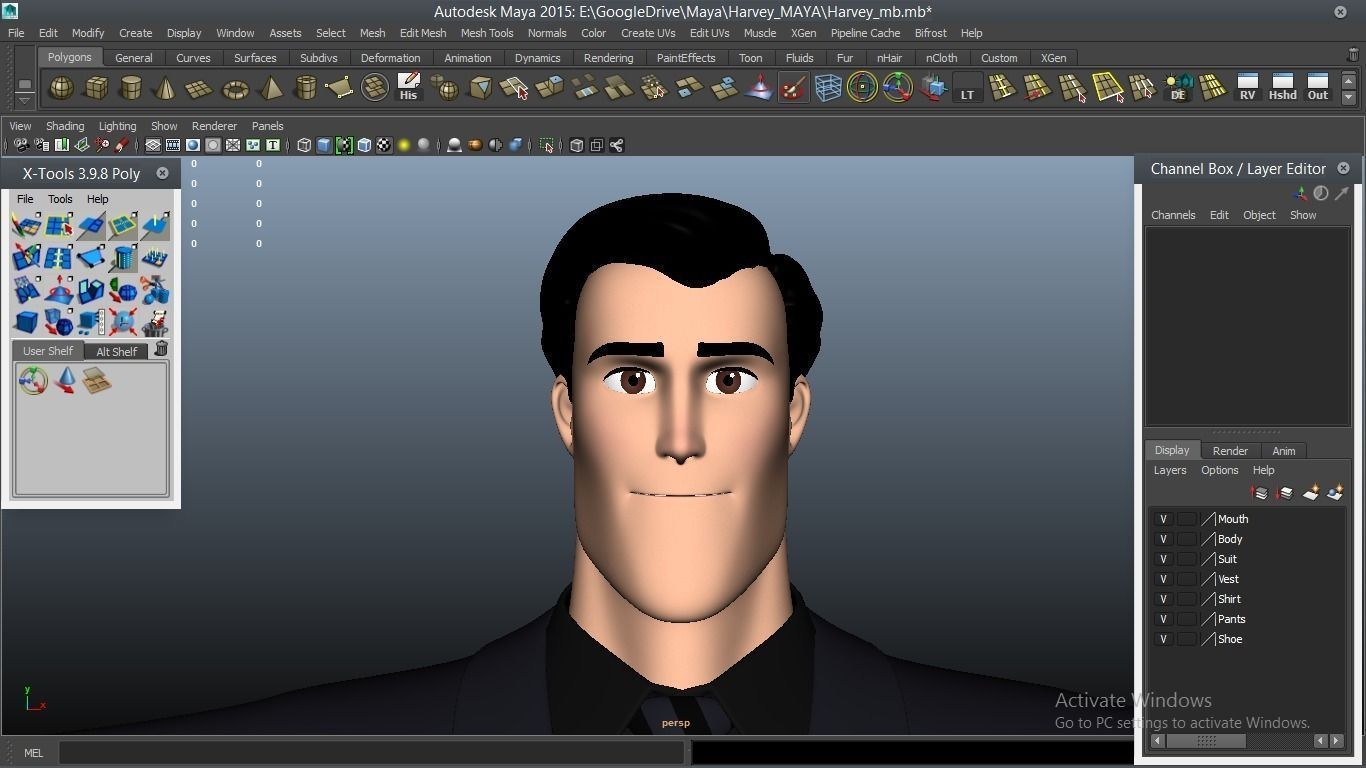Click the shelf scroll-down arrow at right
Screen dimensions: 1366x768
pyautogui.click(x=1348, y=97)
